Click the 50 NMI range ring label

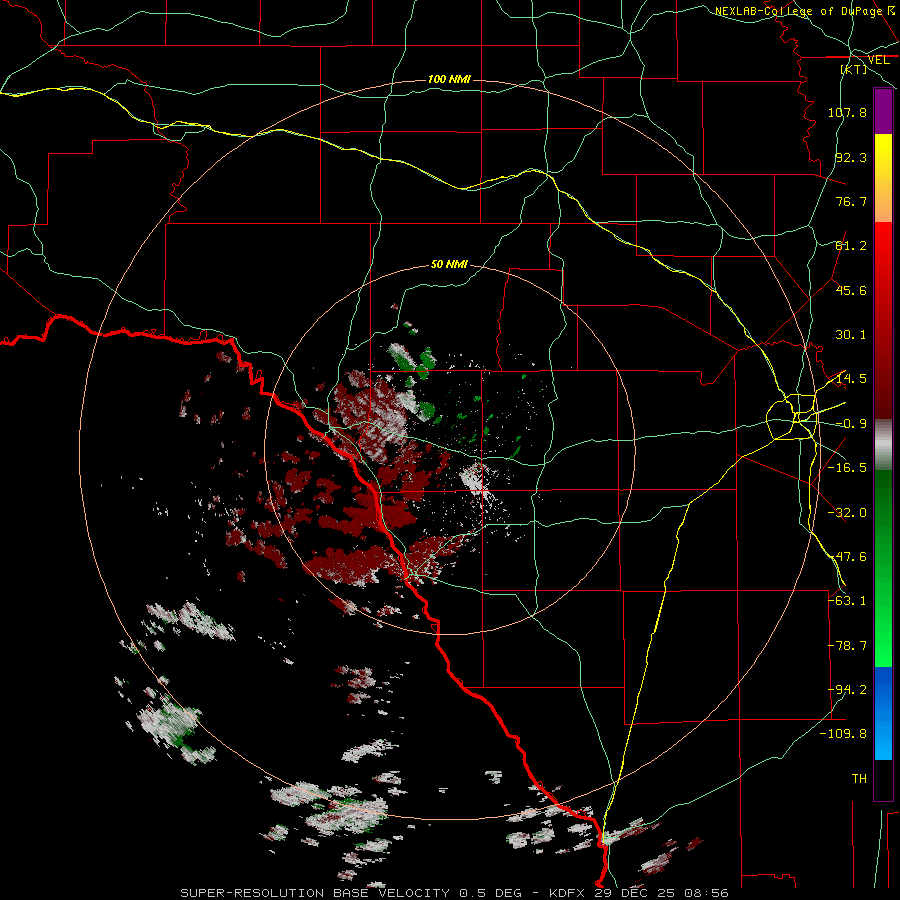pos(449,265)
